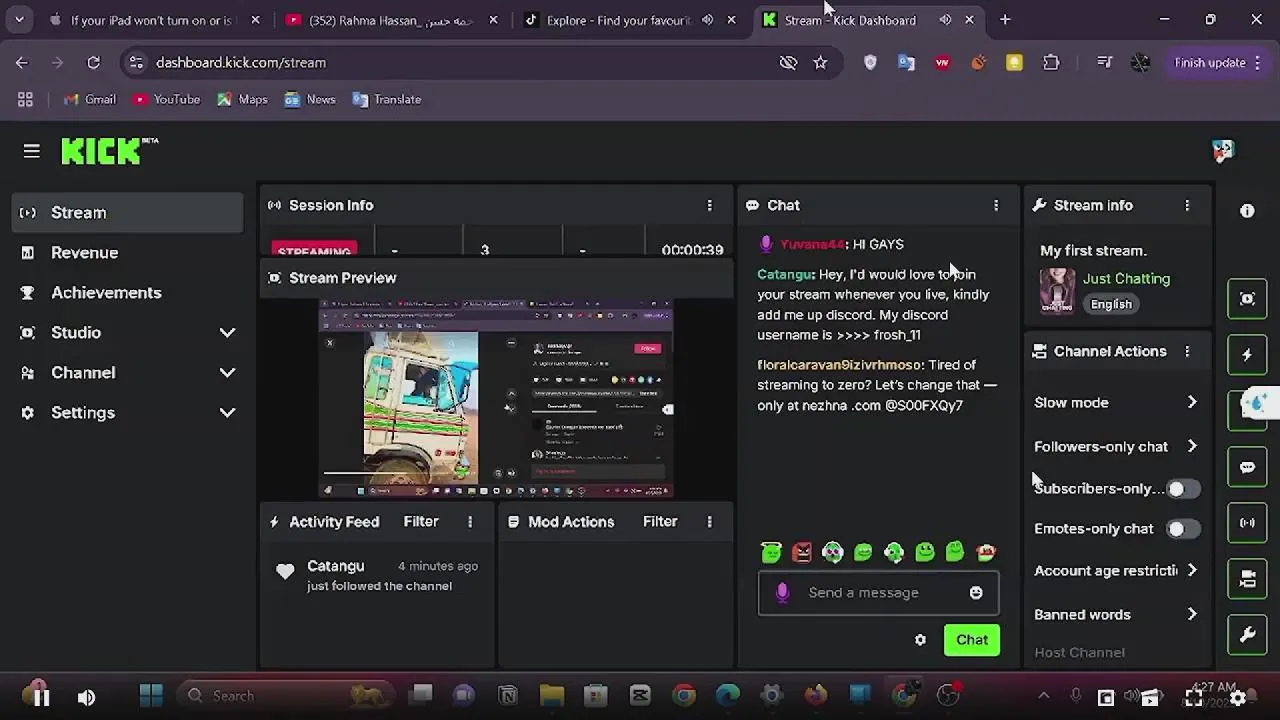Screen dimensions: 1280x720
Task: Click the chat bubble widget icon in right sidebar
Action: coord(1247,467)
